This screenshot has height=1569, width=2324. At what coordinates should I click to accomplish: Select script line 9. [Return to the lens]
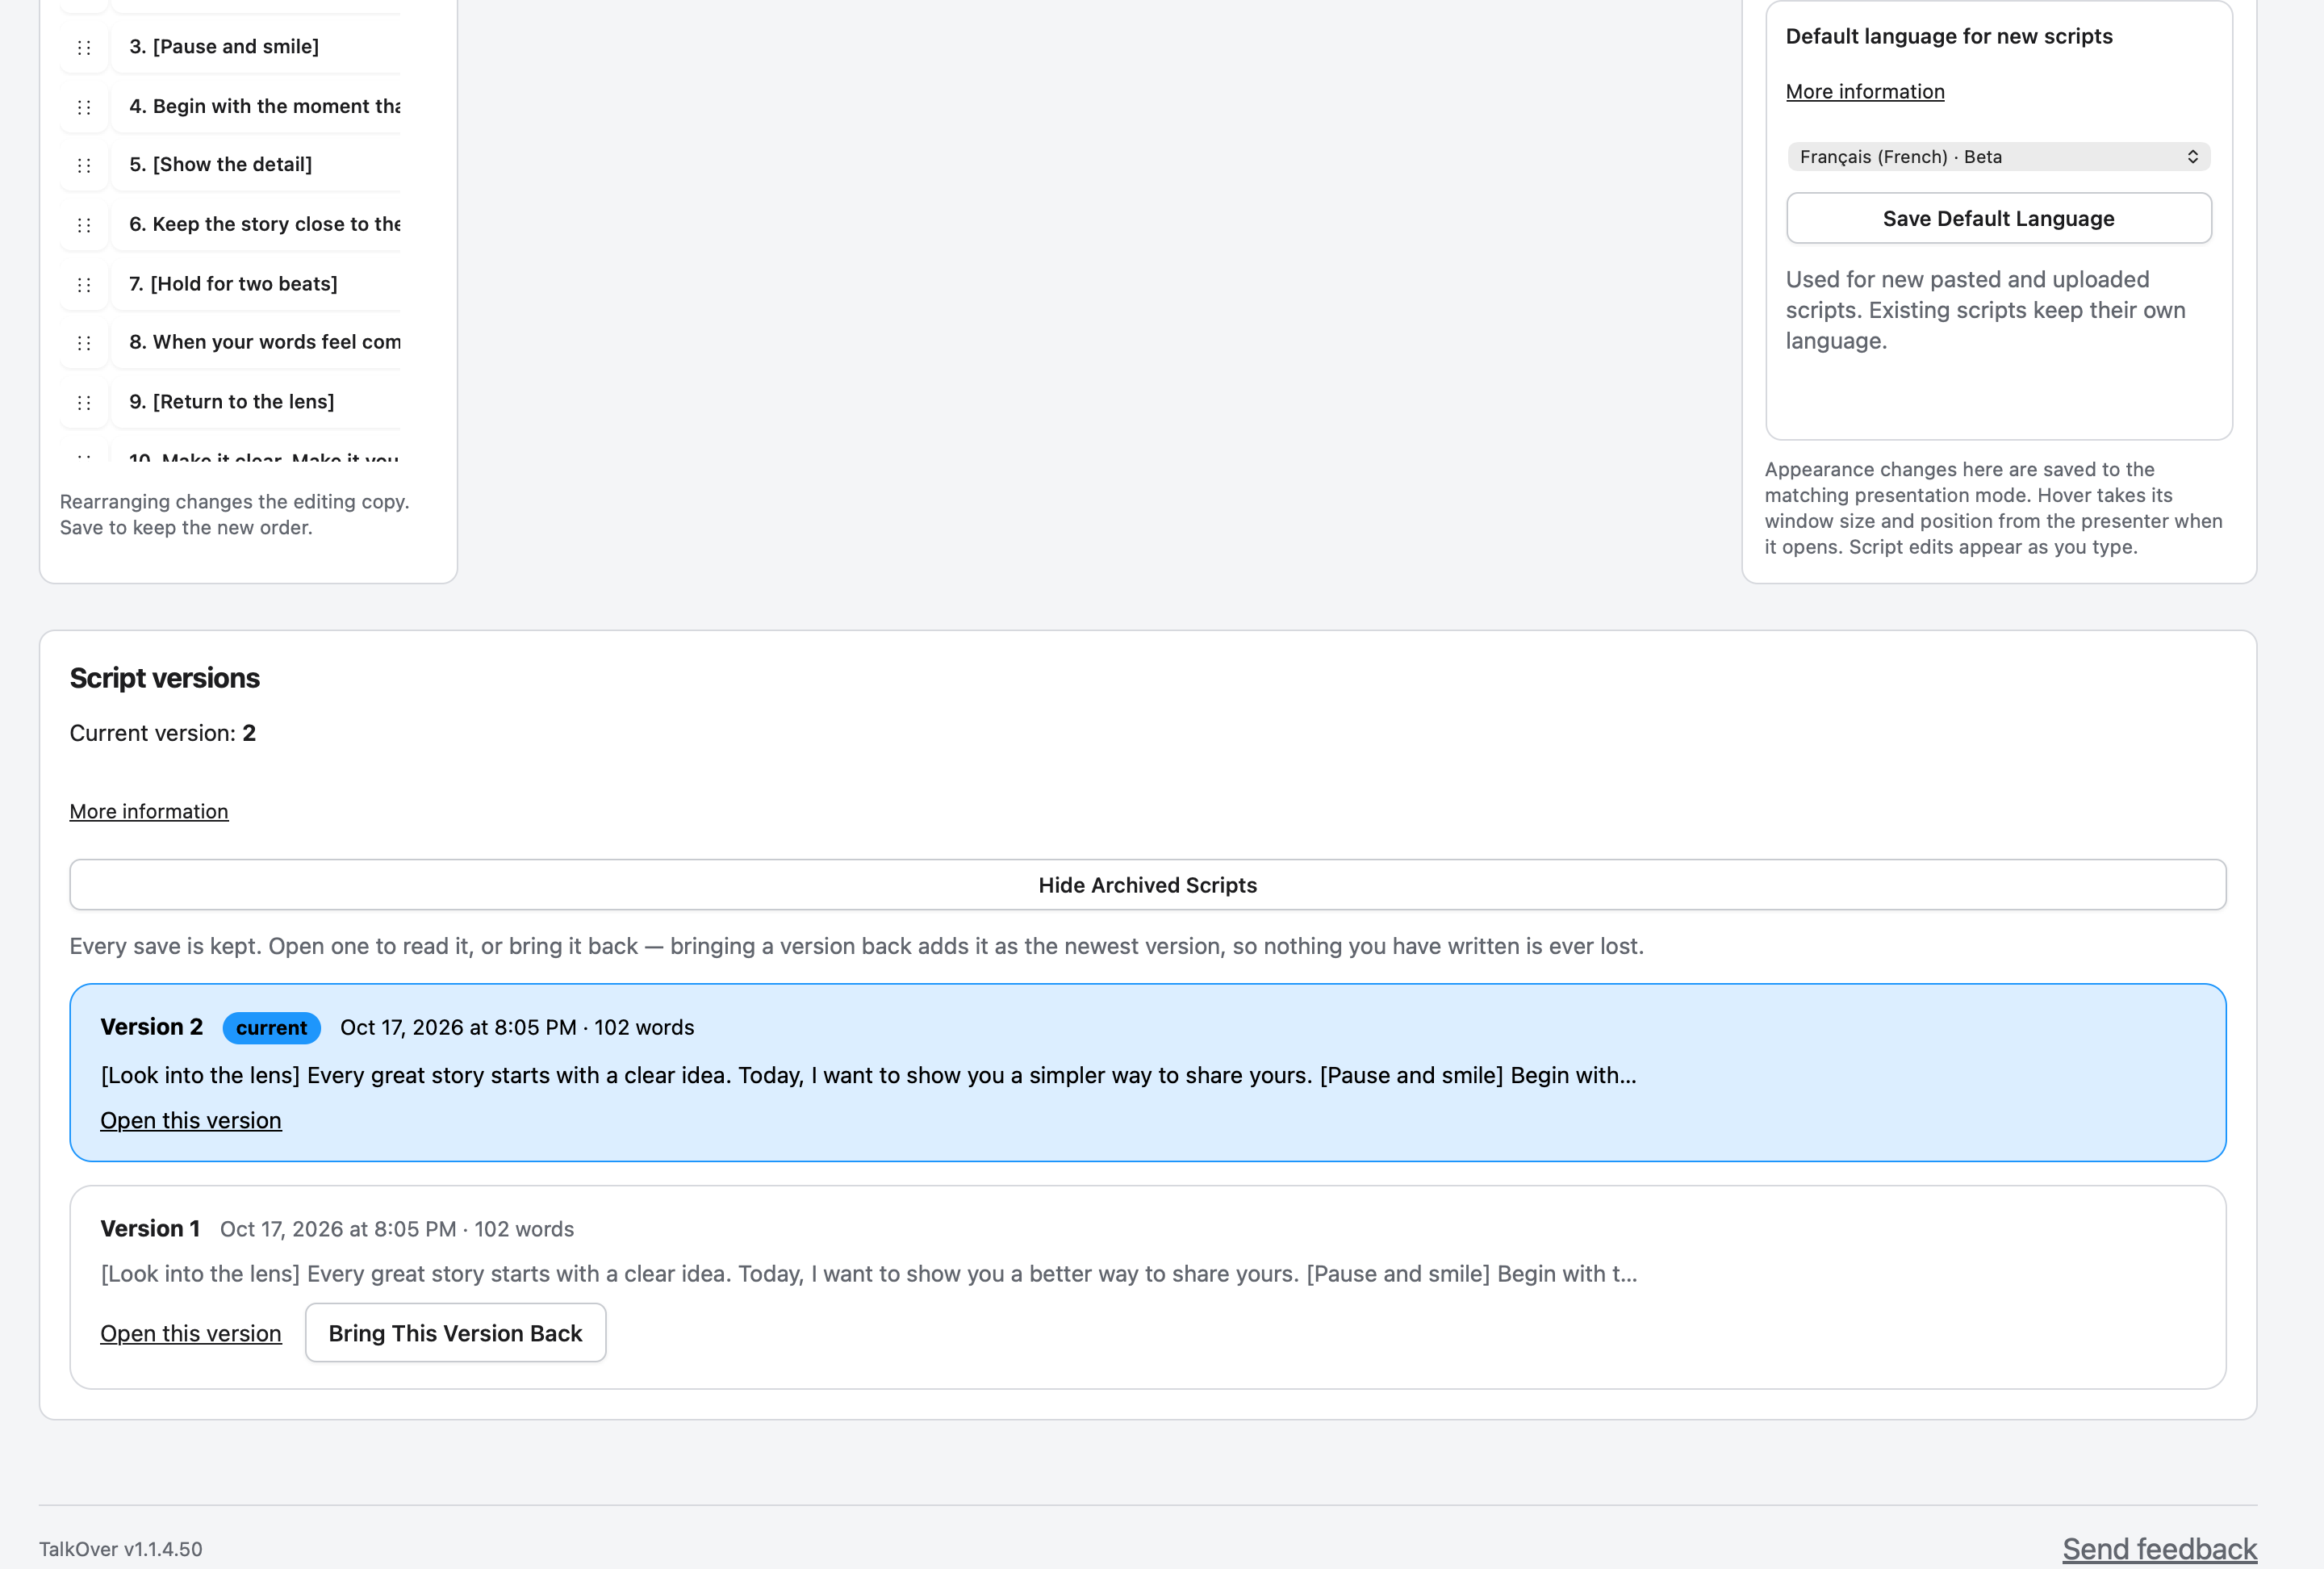[256, 403]
